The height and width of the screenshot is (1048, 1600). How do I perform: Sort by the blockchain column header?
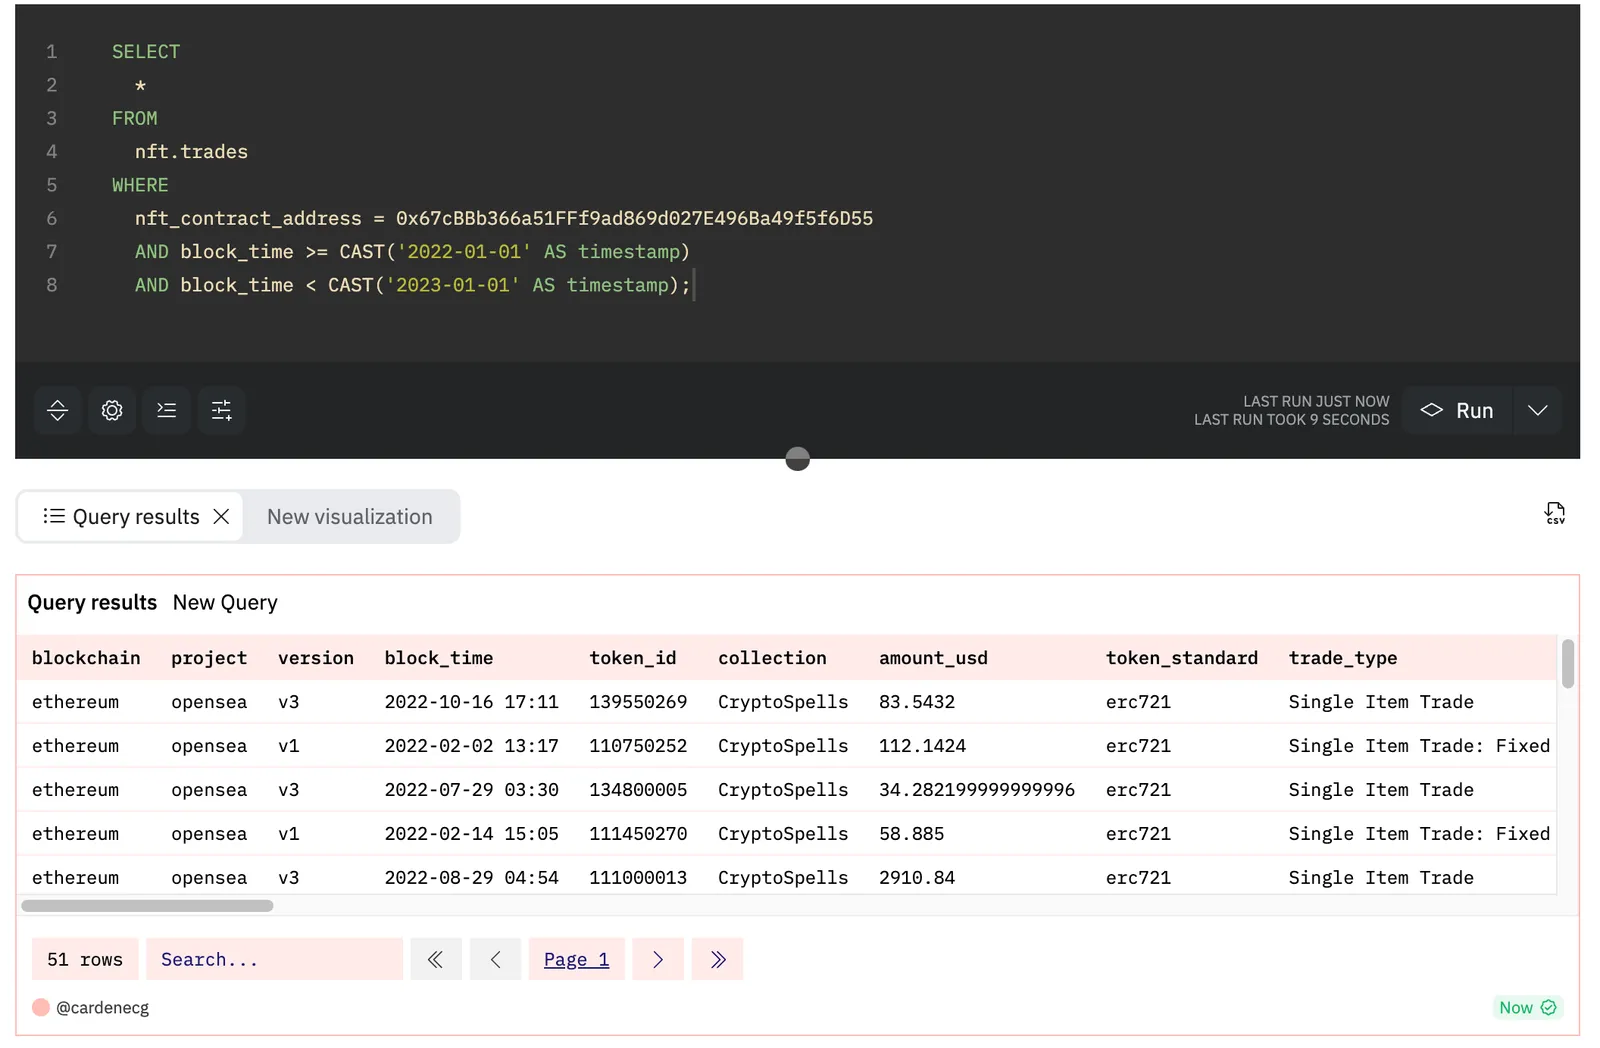tap(86, 658)
